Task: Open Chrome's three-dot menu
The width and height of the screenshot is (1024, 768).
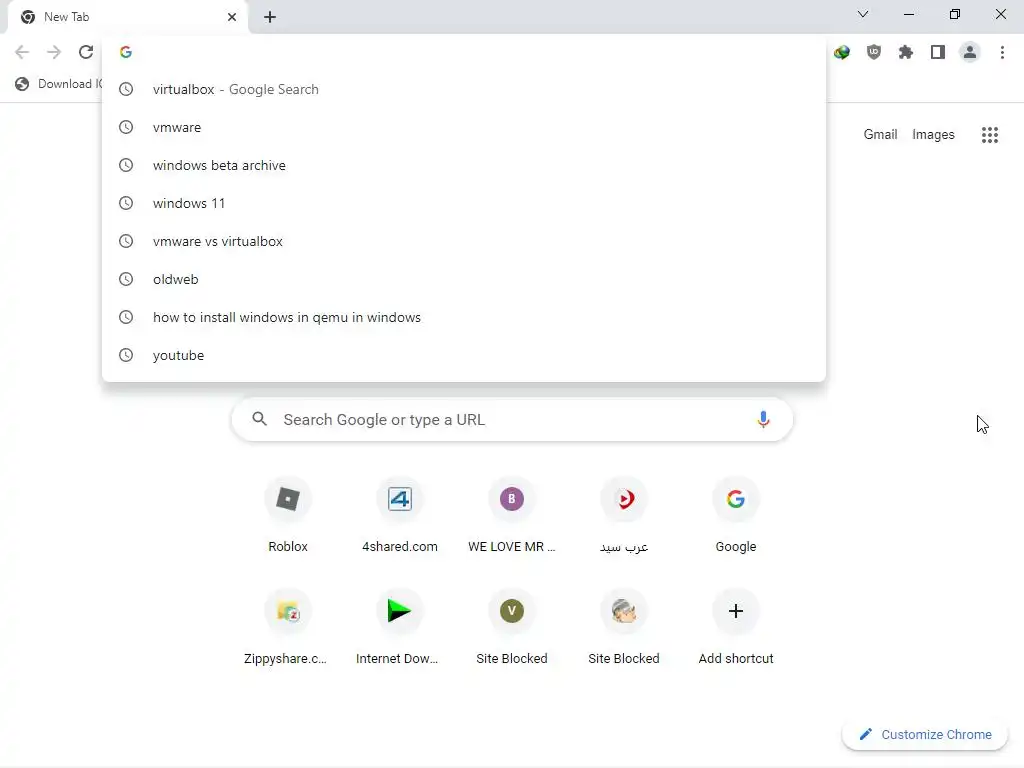Action: click(x=1002, y=52)
